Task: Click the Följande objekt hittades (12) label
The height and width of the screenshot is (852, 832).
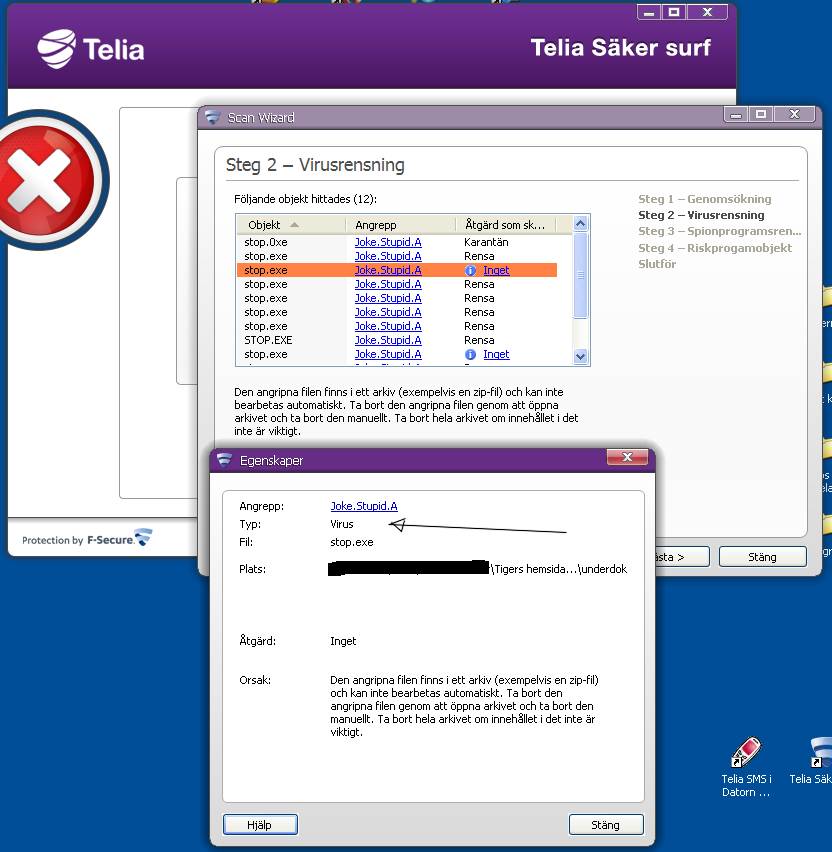Action: [305, 199]
